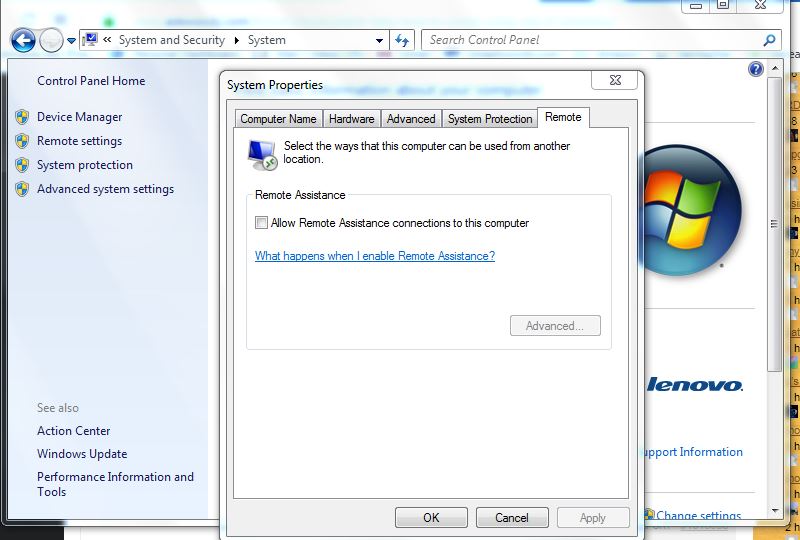800x540 pixels.
Task: Click shield icon next to Device Manager
Action: tap(22, 117)
